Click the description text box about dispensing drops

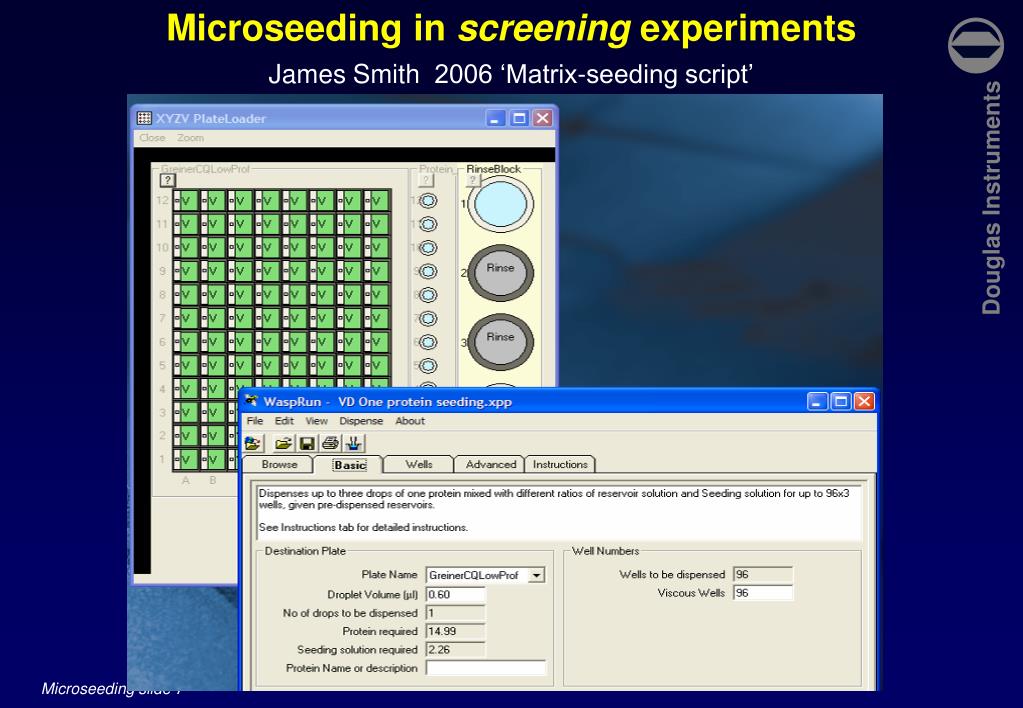pyautogui.click(x=559, y=511)
